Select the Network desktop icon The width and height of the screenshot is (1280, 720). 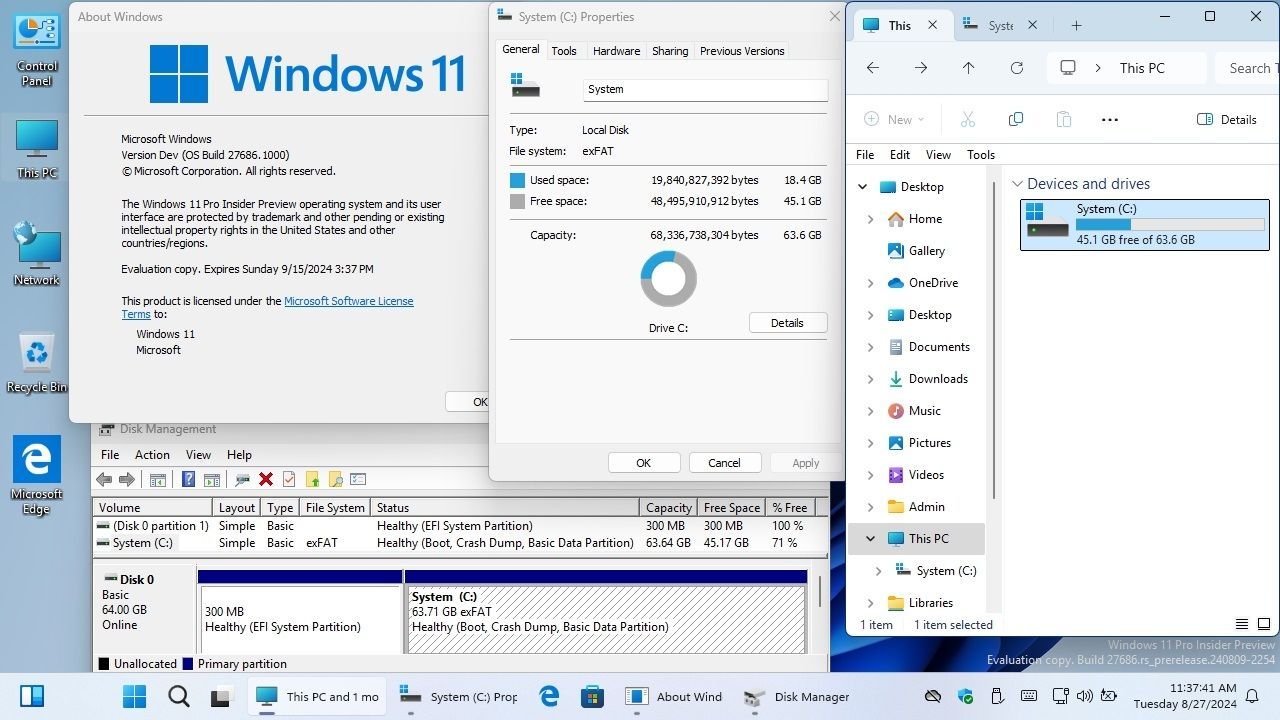[x=37, y=254]
